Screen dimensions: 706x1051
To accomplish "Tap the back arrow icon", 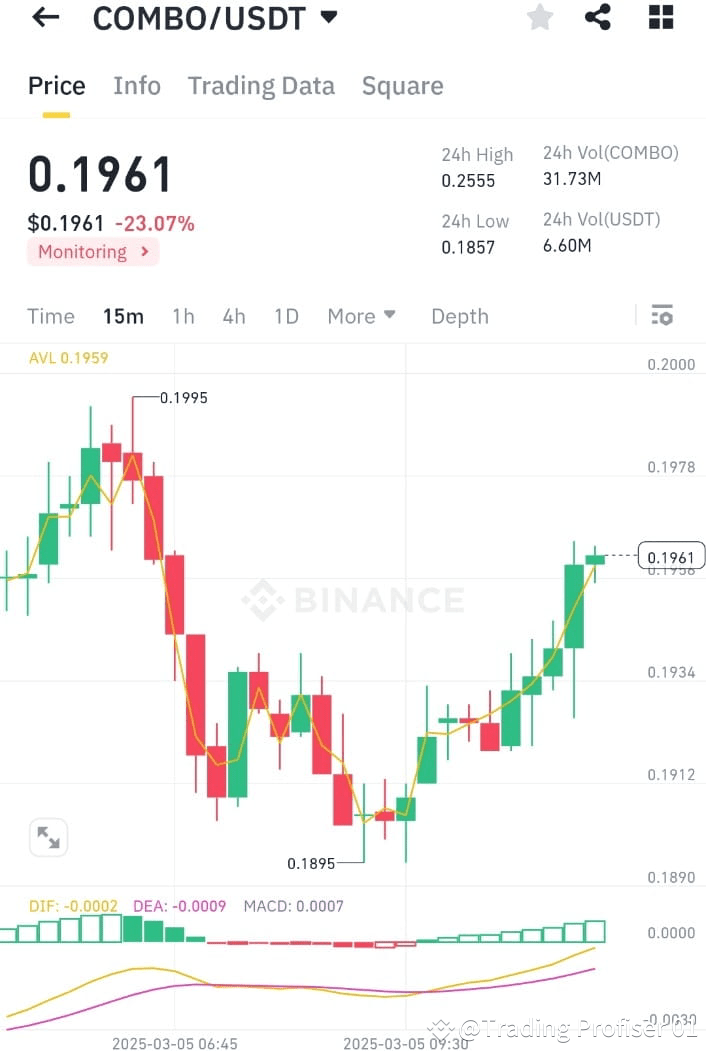I will pos(44,17).
